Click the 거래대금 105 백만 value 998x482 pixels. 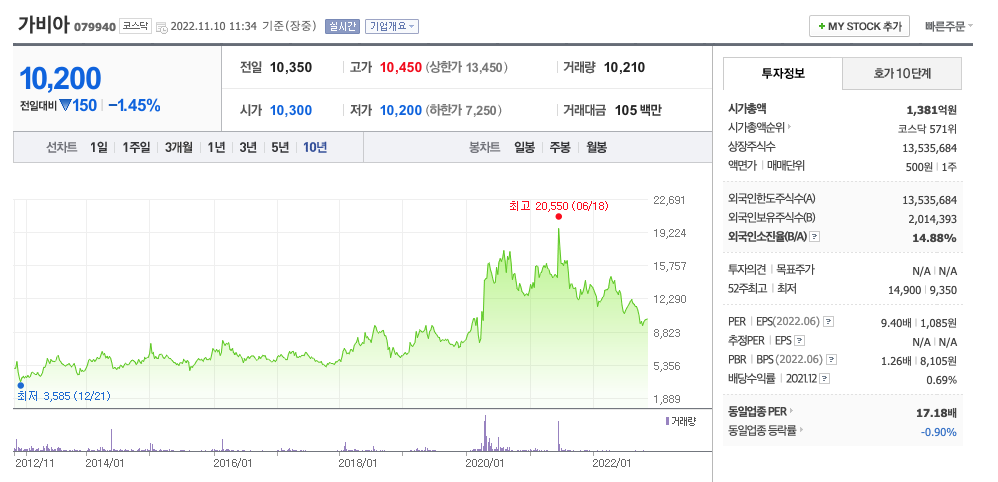(638, 110)
